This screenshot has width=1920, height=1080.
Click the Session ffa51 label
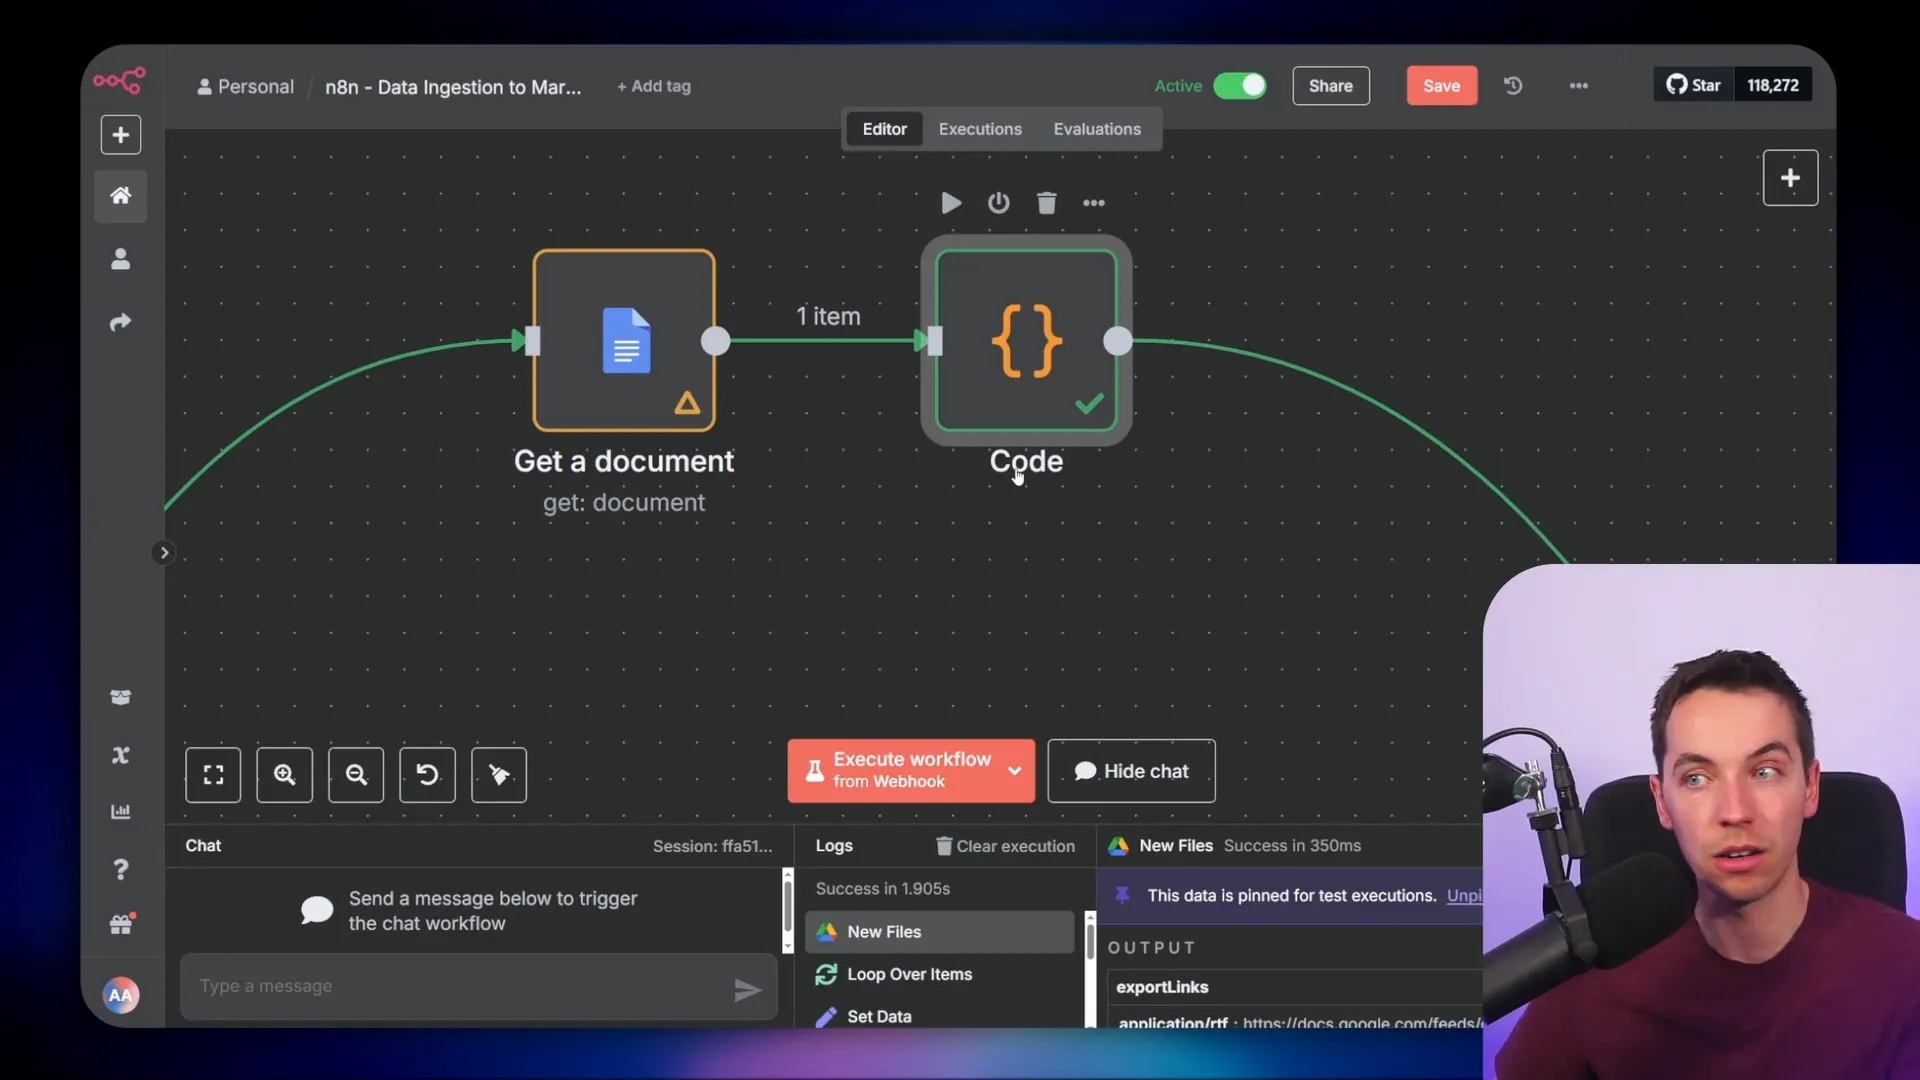[713, 846]
